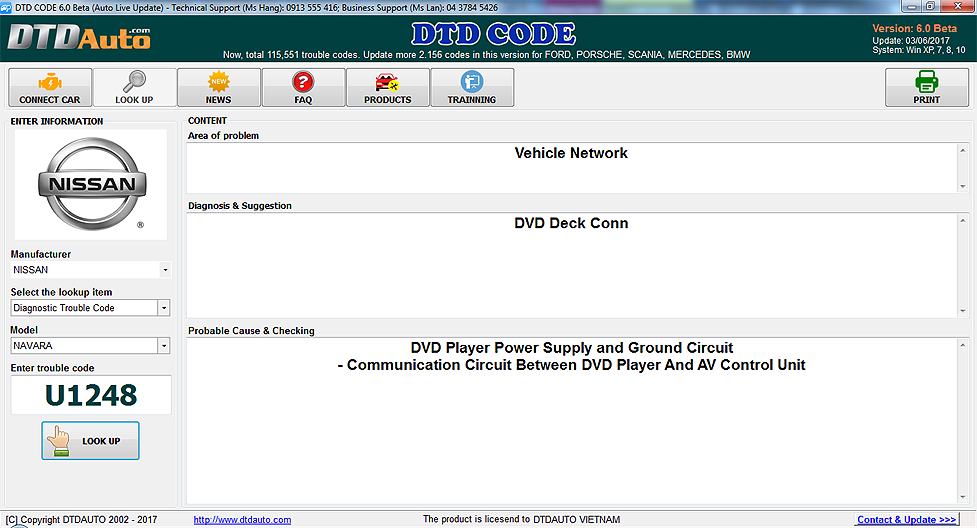Click the 'DVD Deck Conn' text
The image size is (977, 528).
pos(571,223)
